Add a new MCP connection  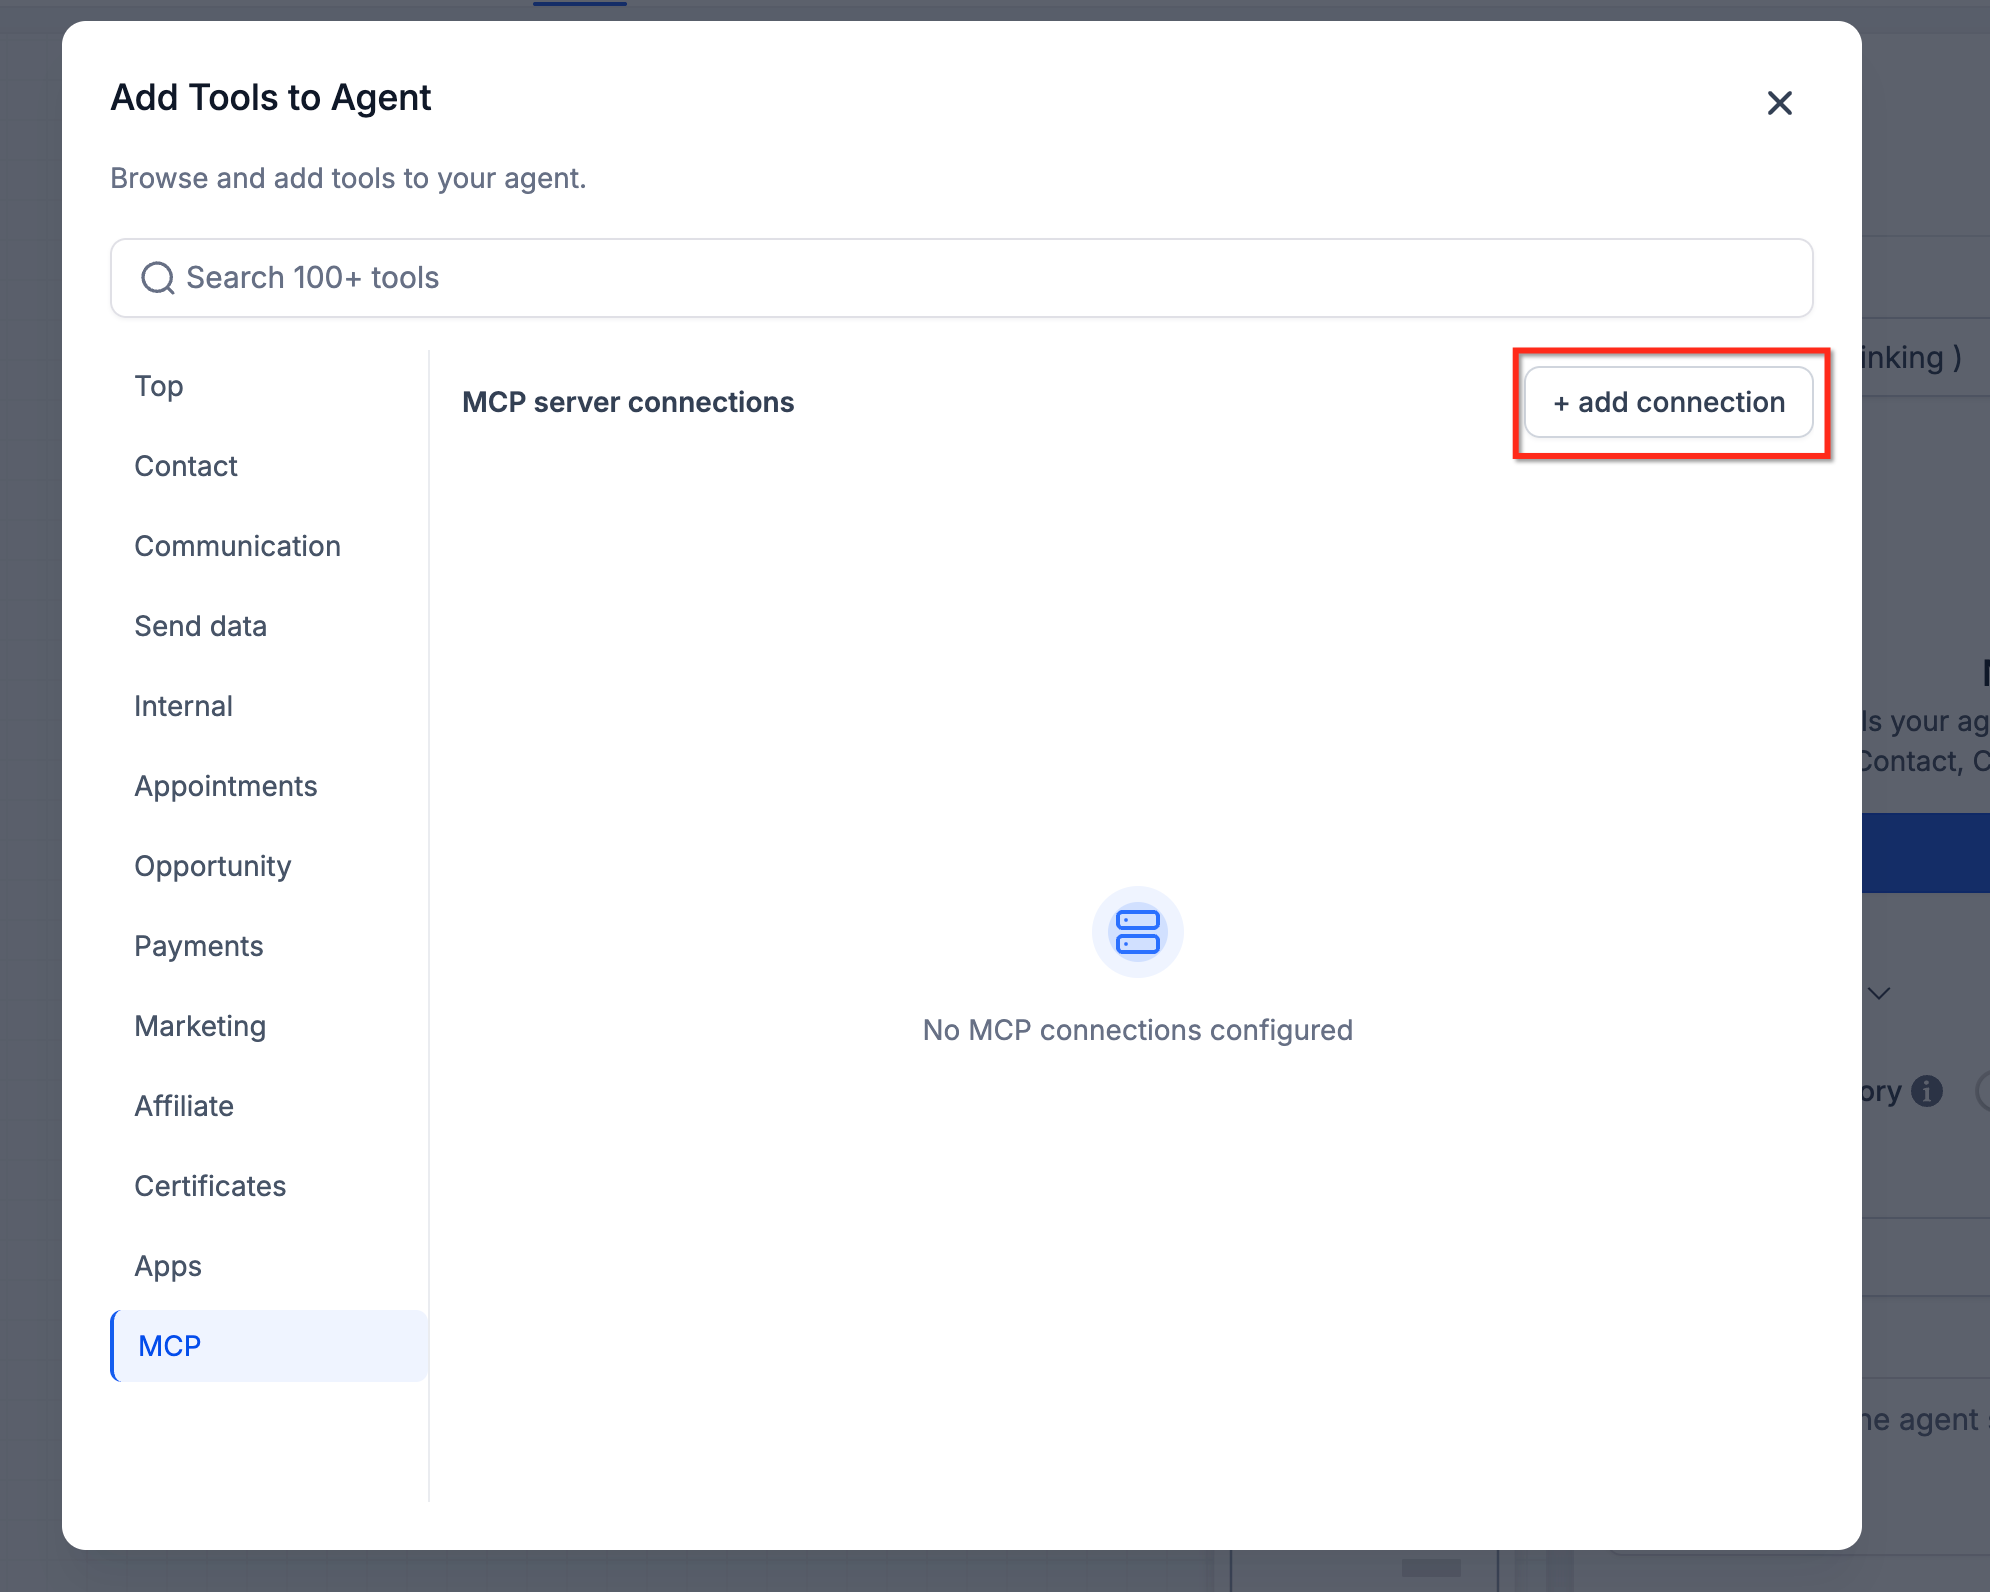pos(1668,402)
